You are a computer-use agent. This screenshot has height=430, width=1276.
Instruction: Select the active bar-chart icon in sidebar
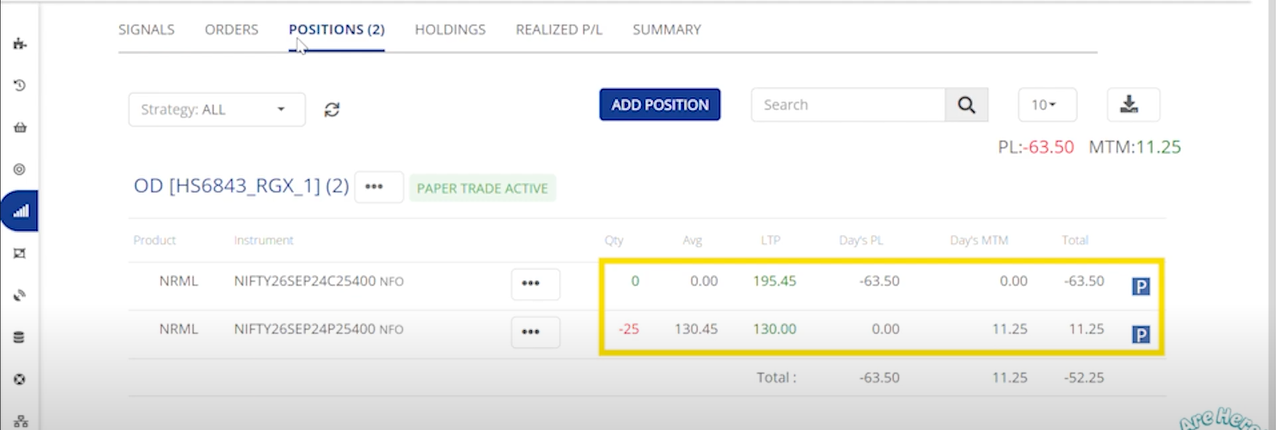point(20,211)
